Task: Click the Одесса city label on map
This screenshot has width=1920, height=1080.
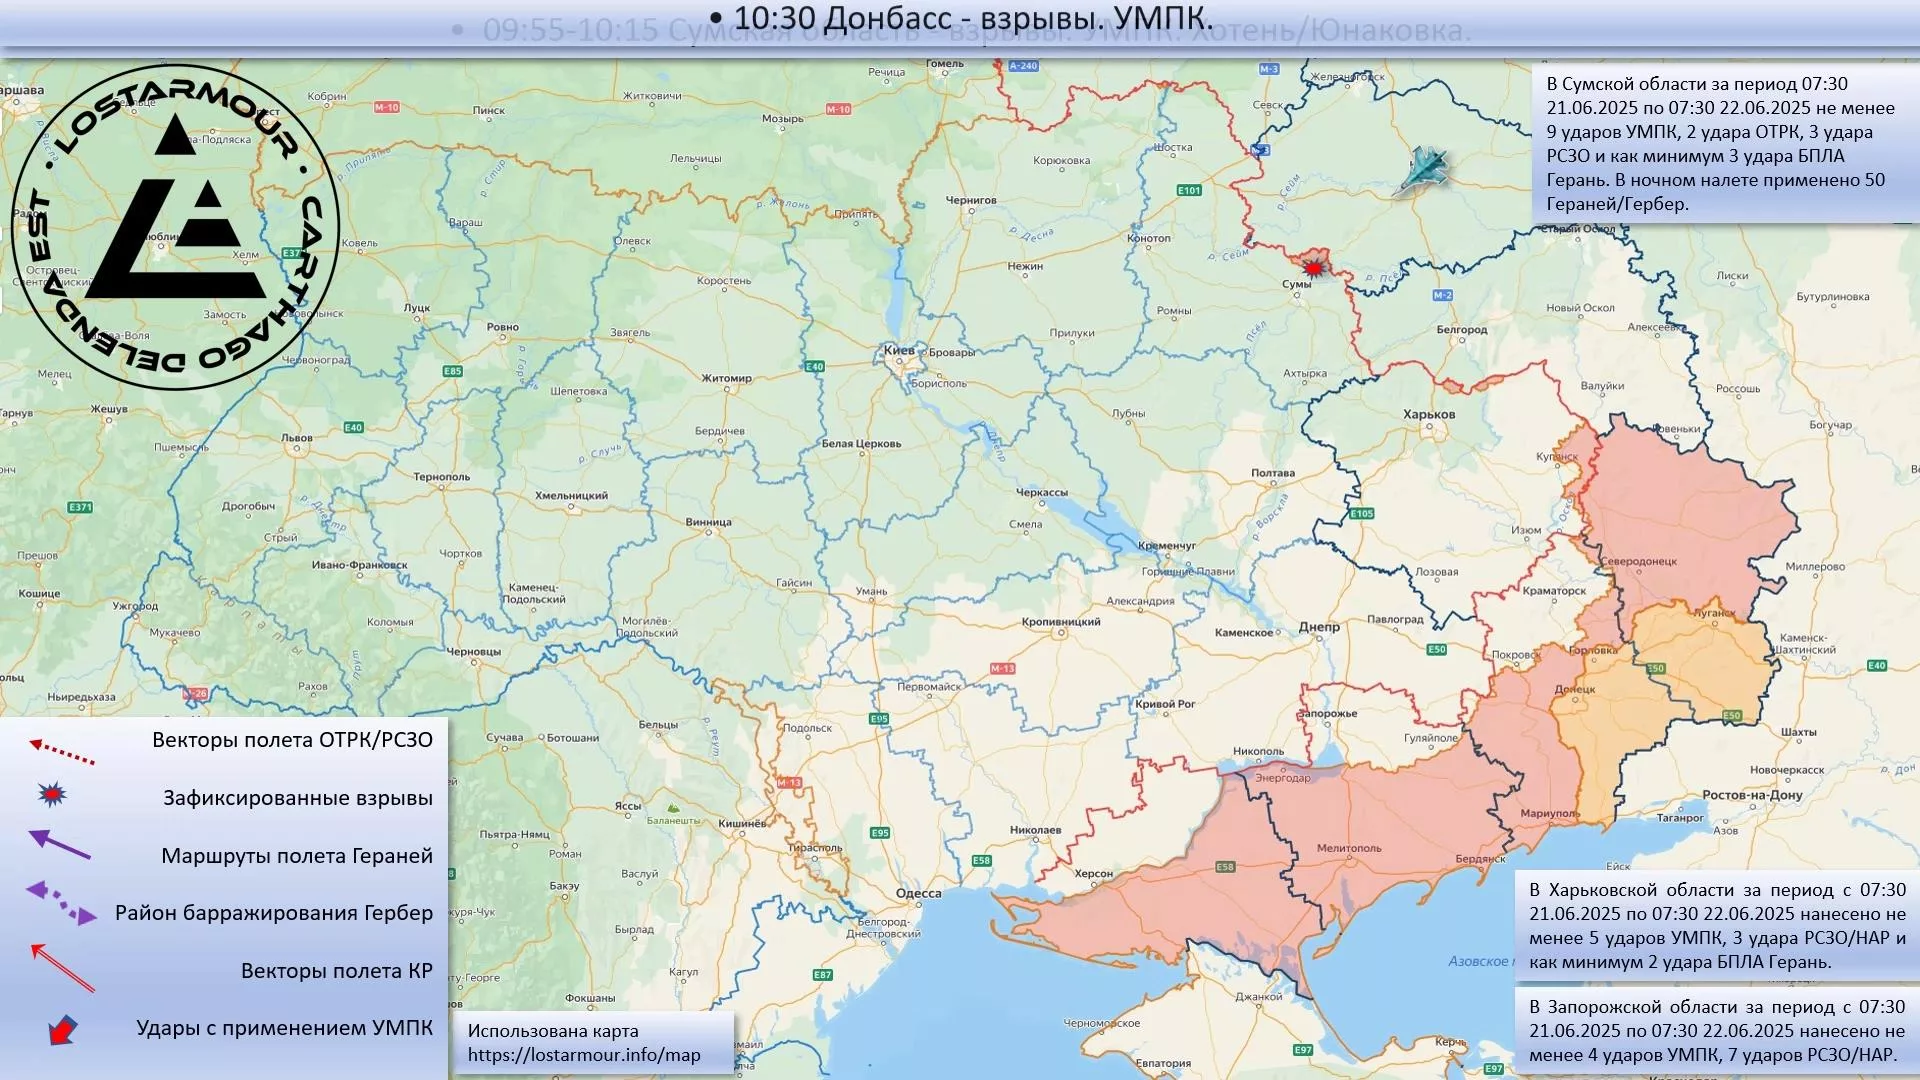Action: (x=918, y=894)
